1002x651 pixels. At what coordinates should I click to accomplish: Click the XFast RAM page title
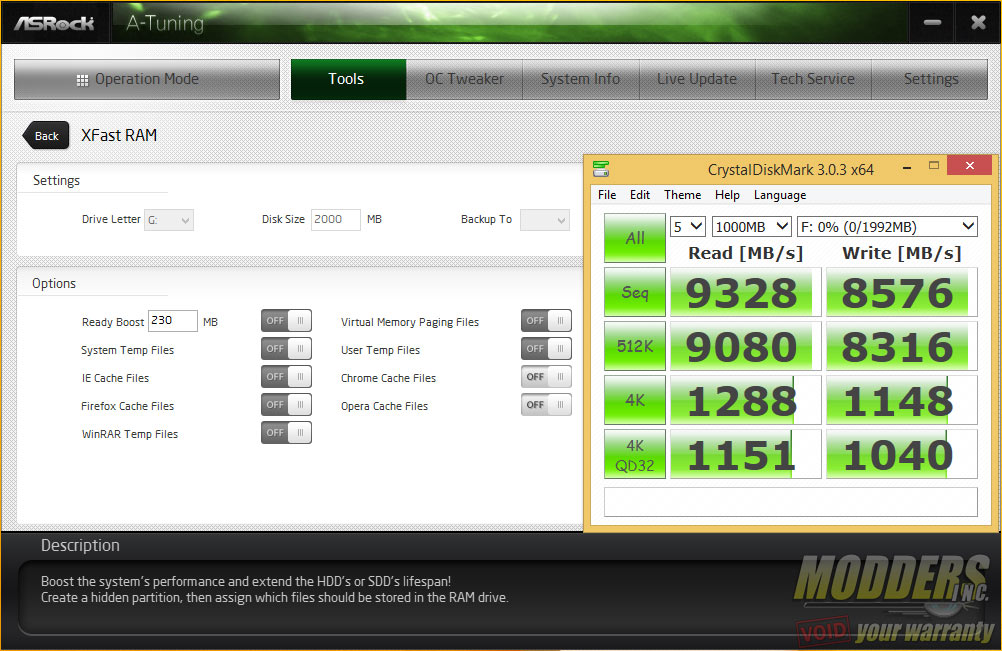(119, 135)
